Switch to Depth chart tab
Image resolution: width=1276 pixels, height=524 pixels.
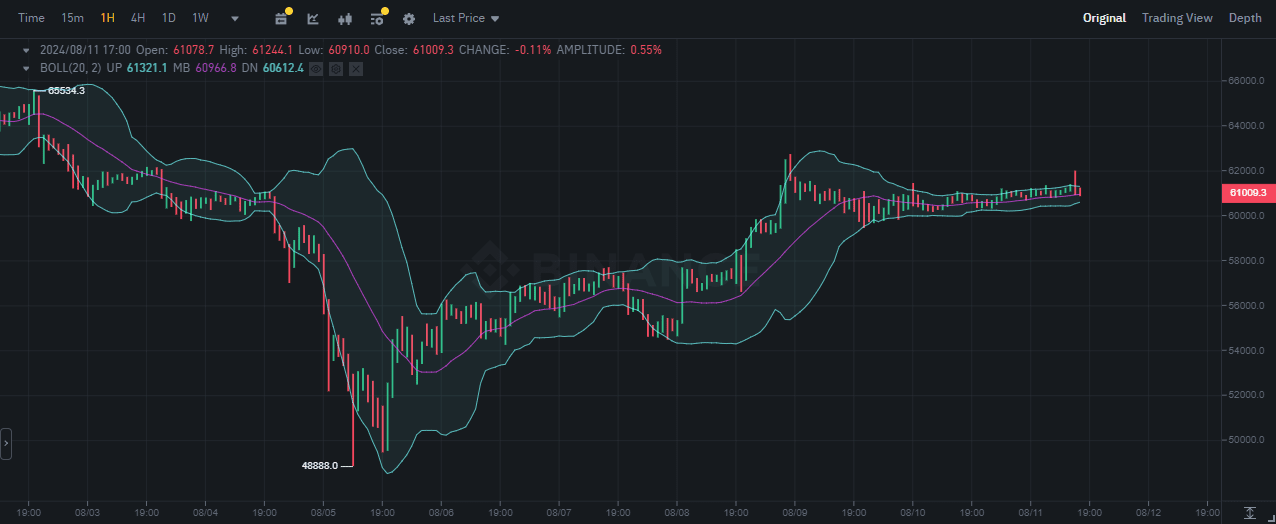[x=1244, y=18]
